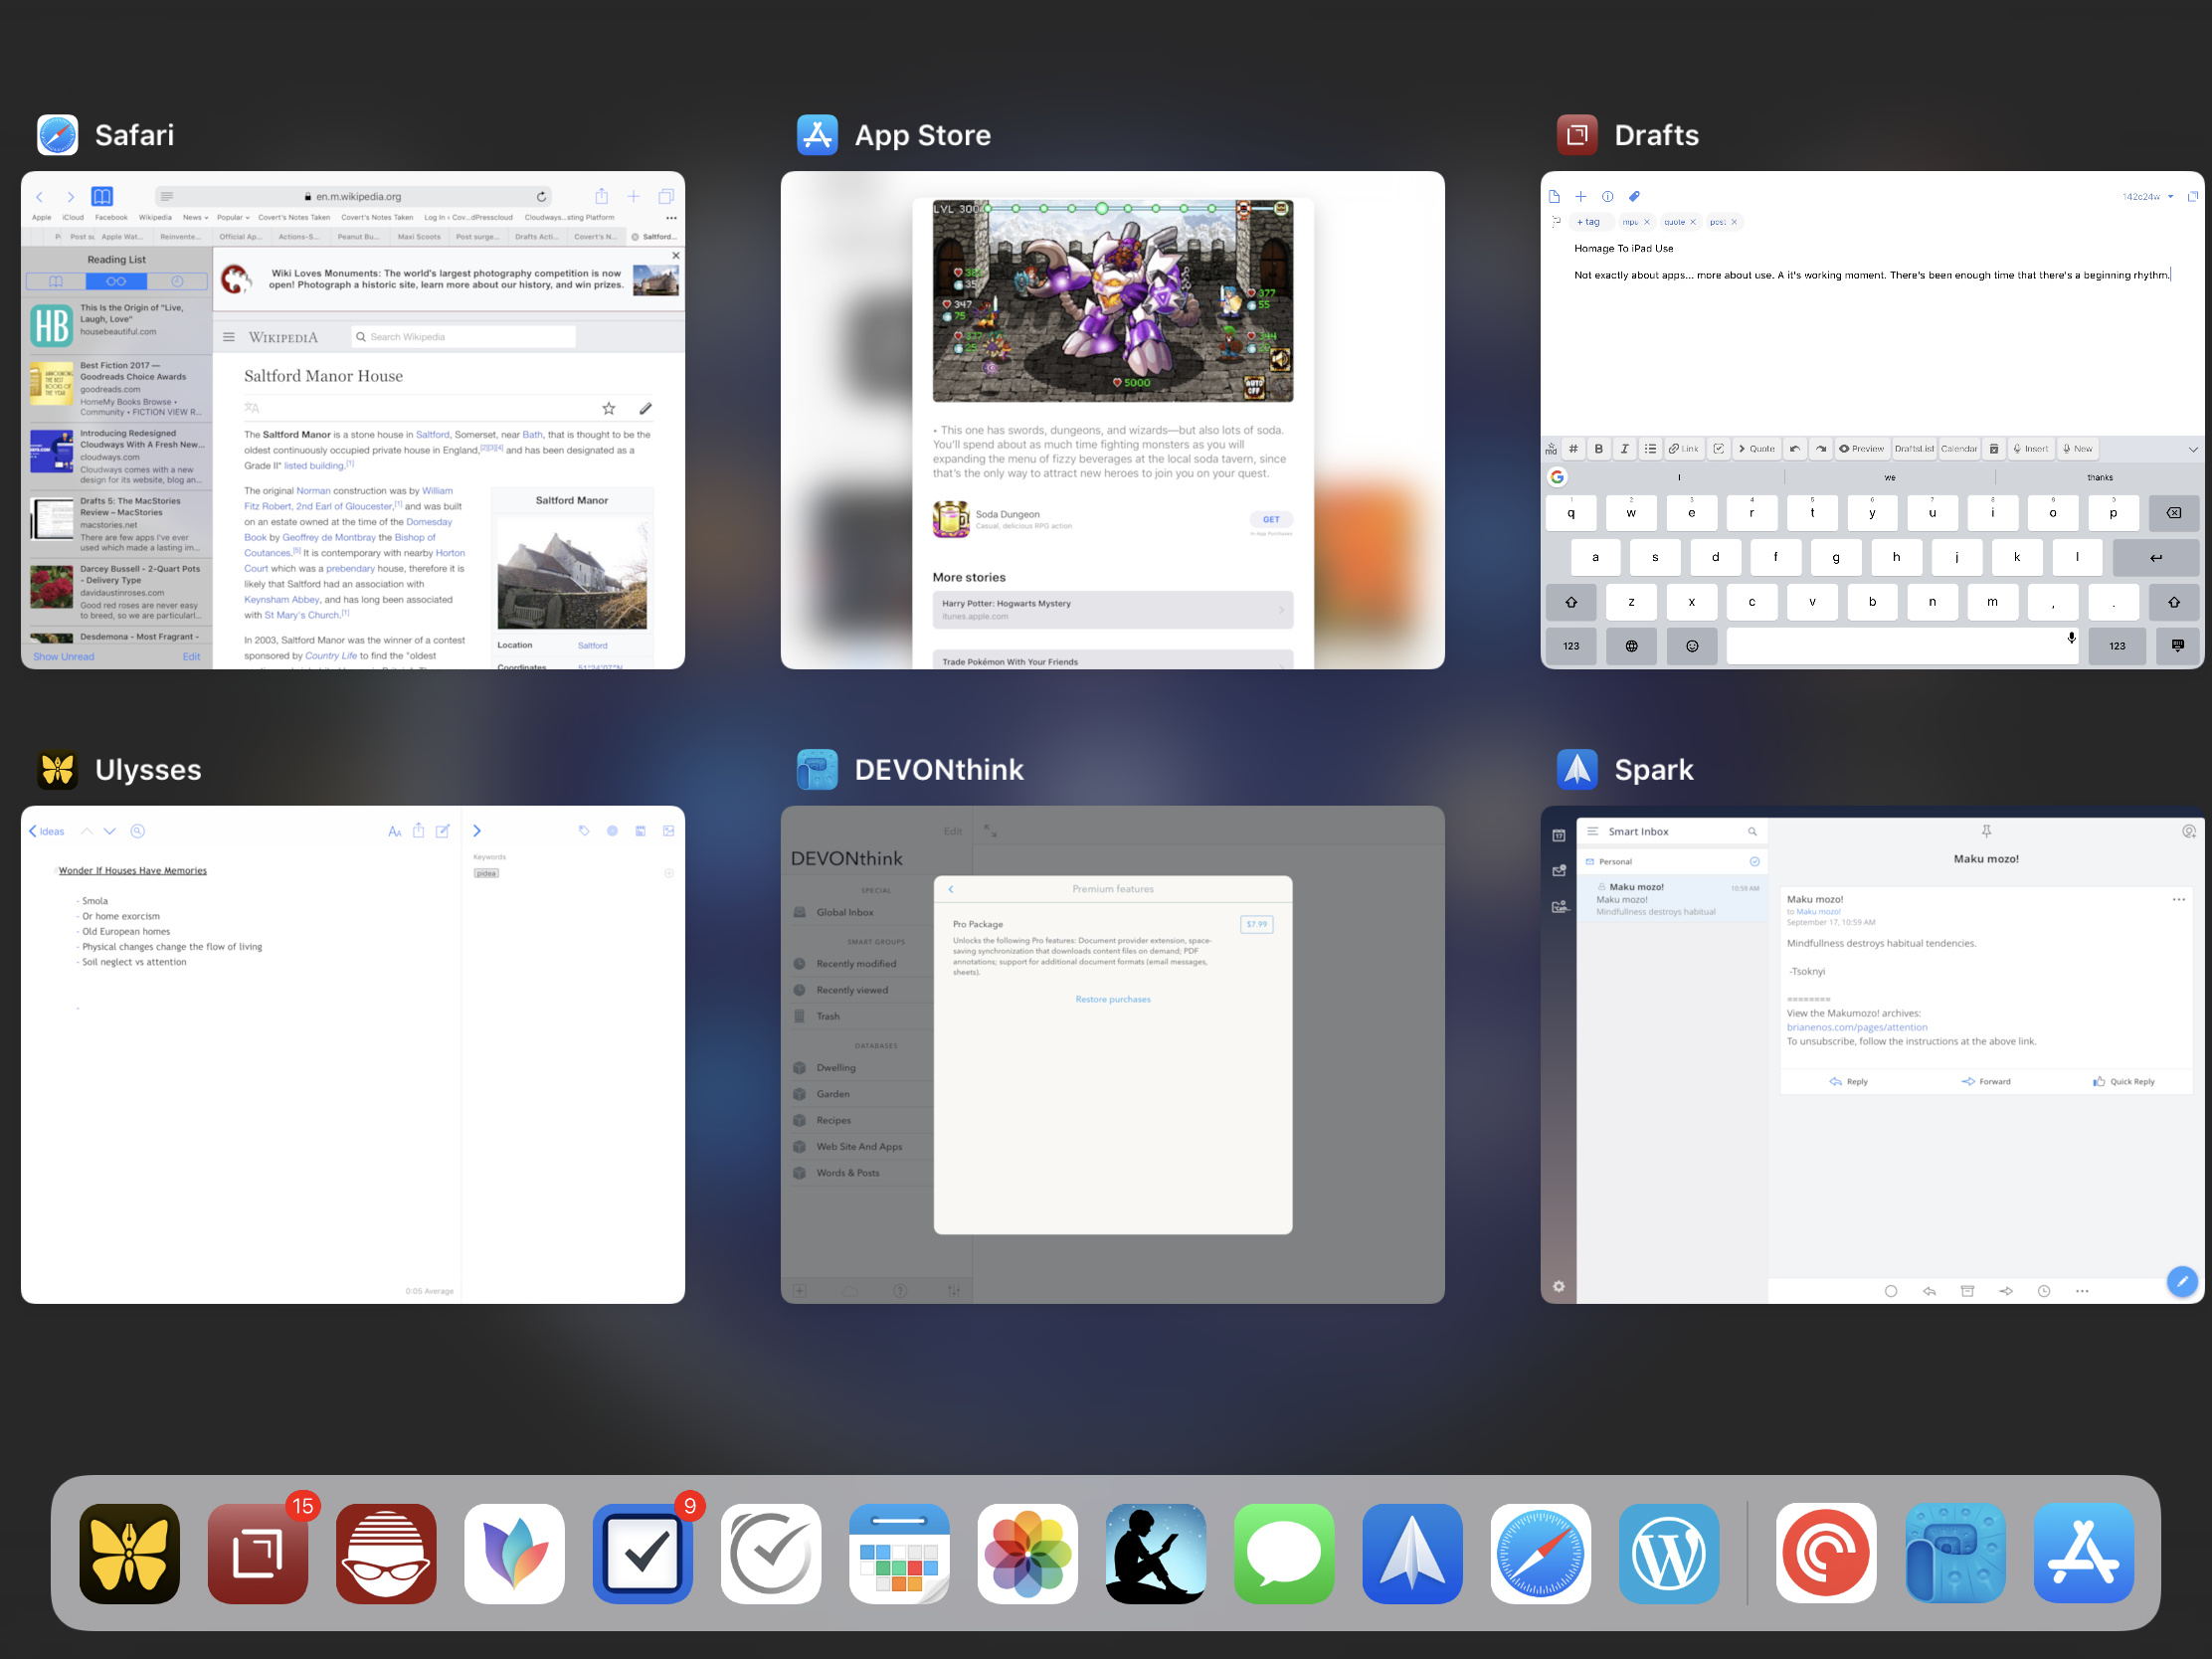Click Restore purchases link

point(1112,999)
